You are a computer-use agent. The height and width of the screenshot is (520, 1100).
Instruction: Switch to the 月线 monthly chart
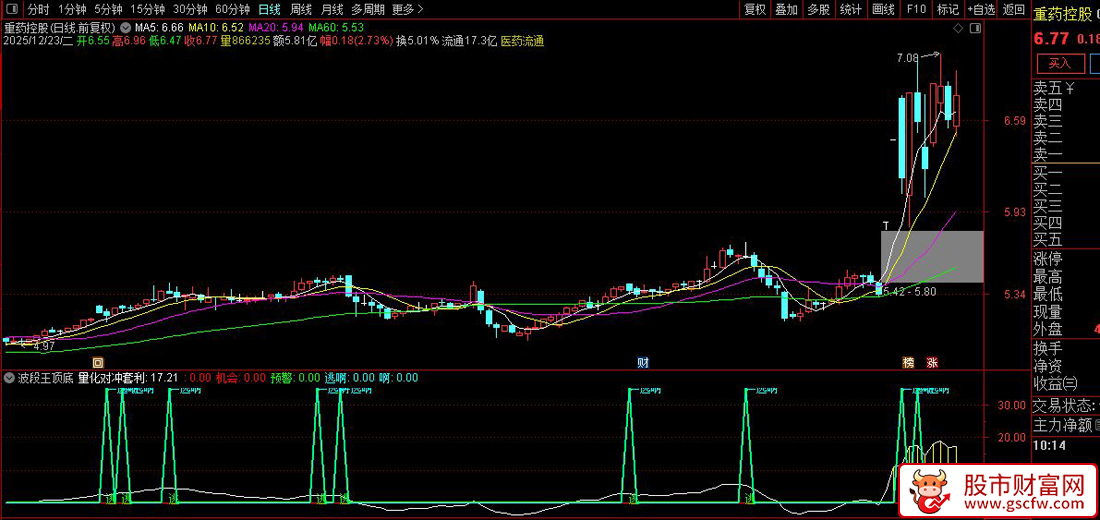[x=332, y=9]
